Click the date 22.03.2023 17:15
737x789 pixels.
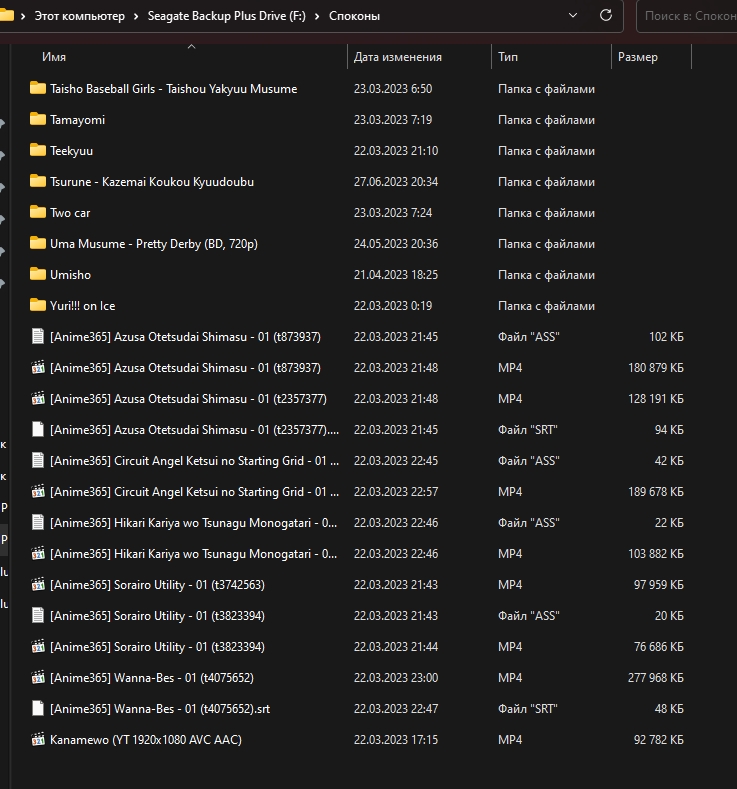click(x=396, y=740)
